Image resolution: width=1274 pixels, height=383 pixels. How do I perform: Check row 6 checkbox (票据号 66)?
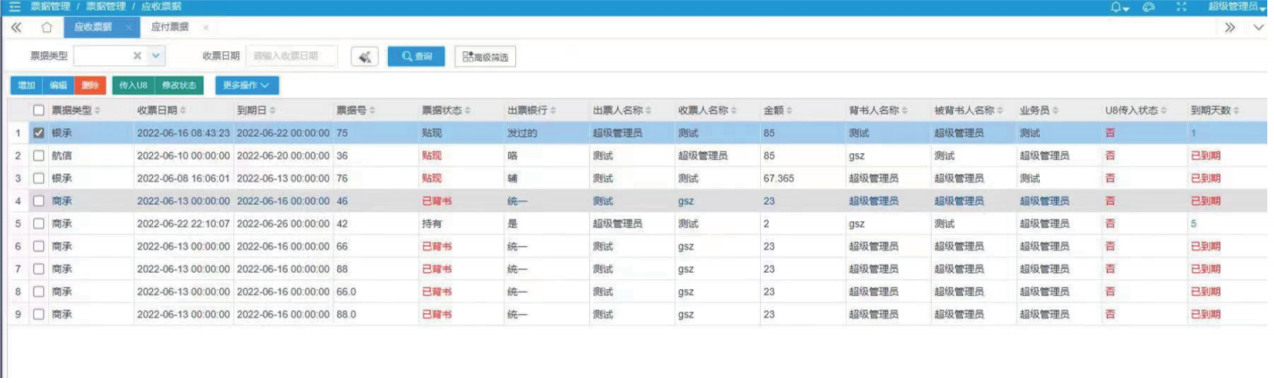pyautogui.click(x=39, y=246)
